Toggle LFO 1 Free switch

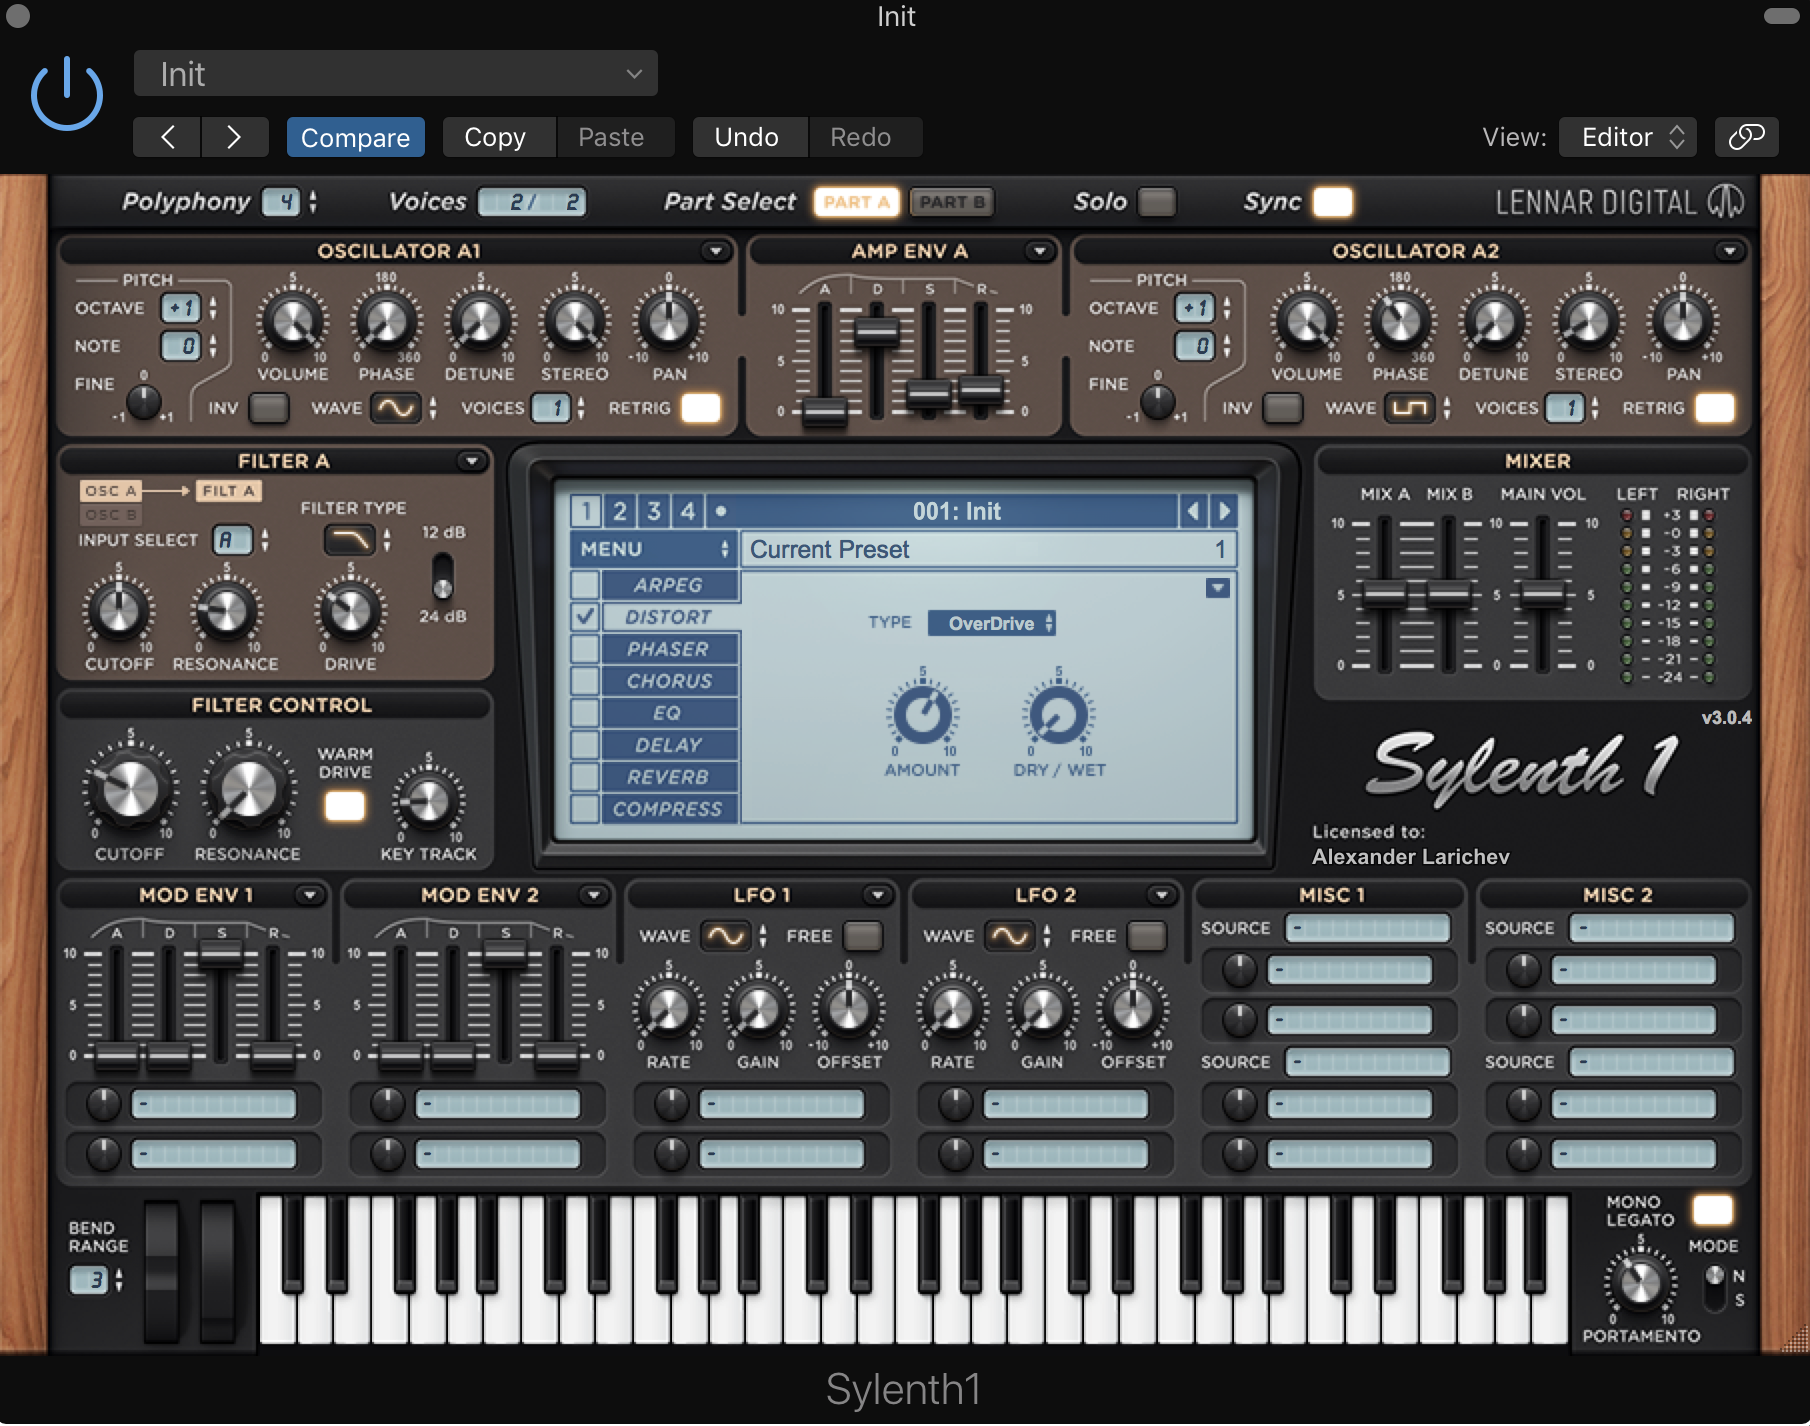point(863,936)
